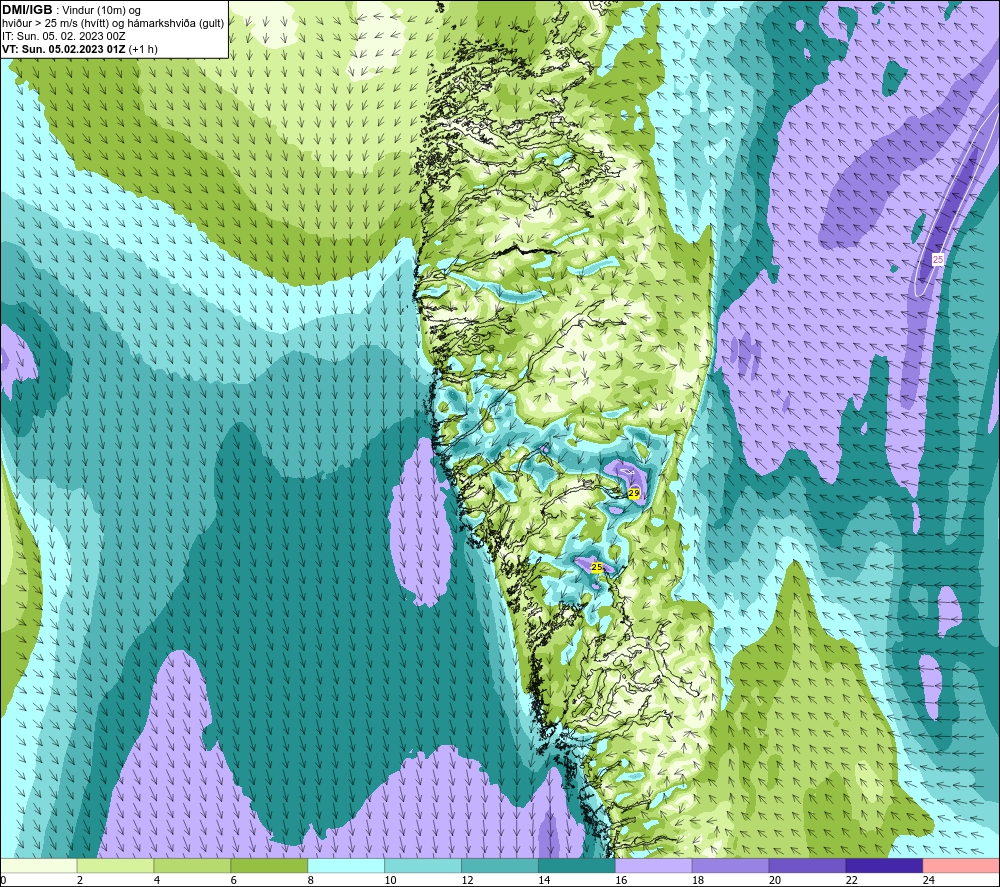The image size is (1000, 887).
Task: Click the medium teal 12–14 legend swatch
Action: [500, 865]
